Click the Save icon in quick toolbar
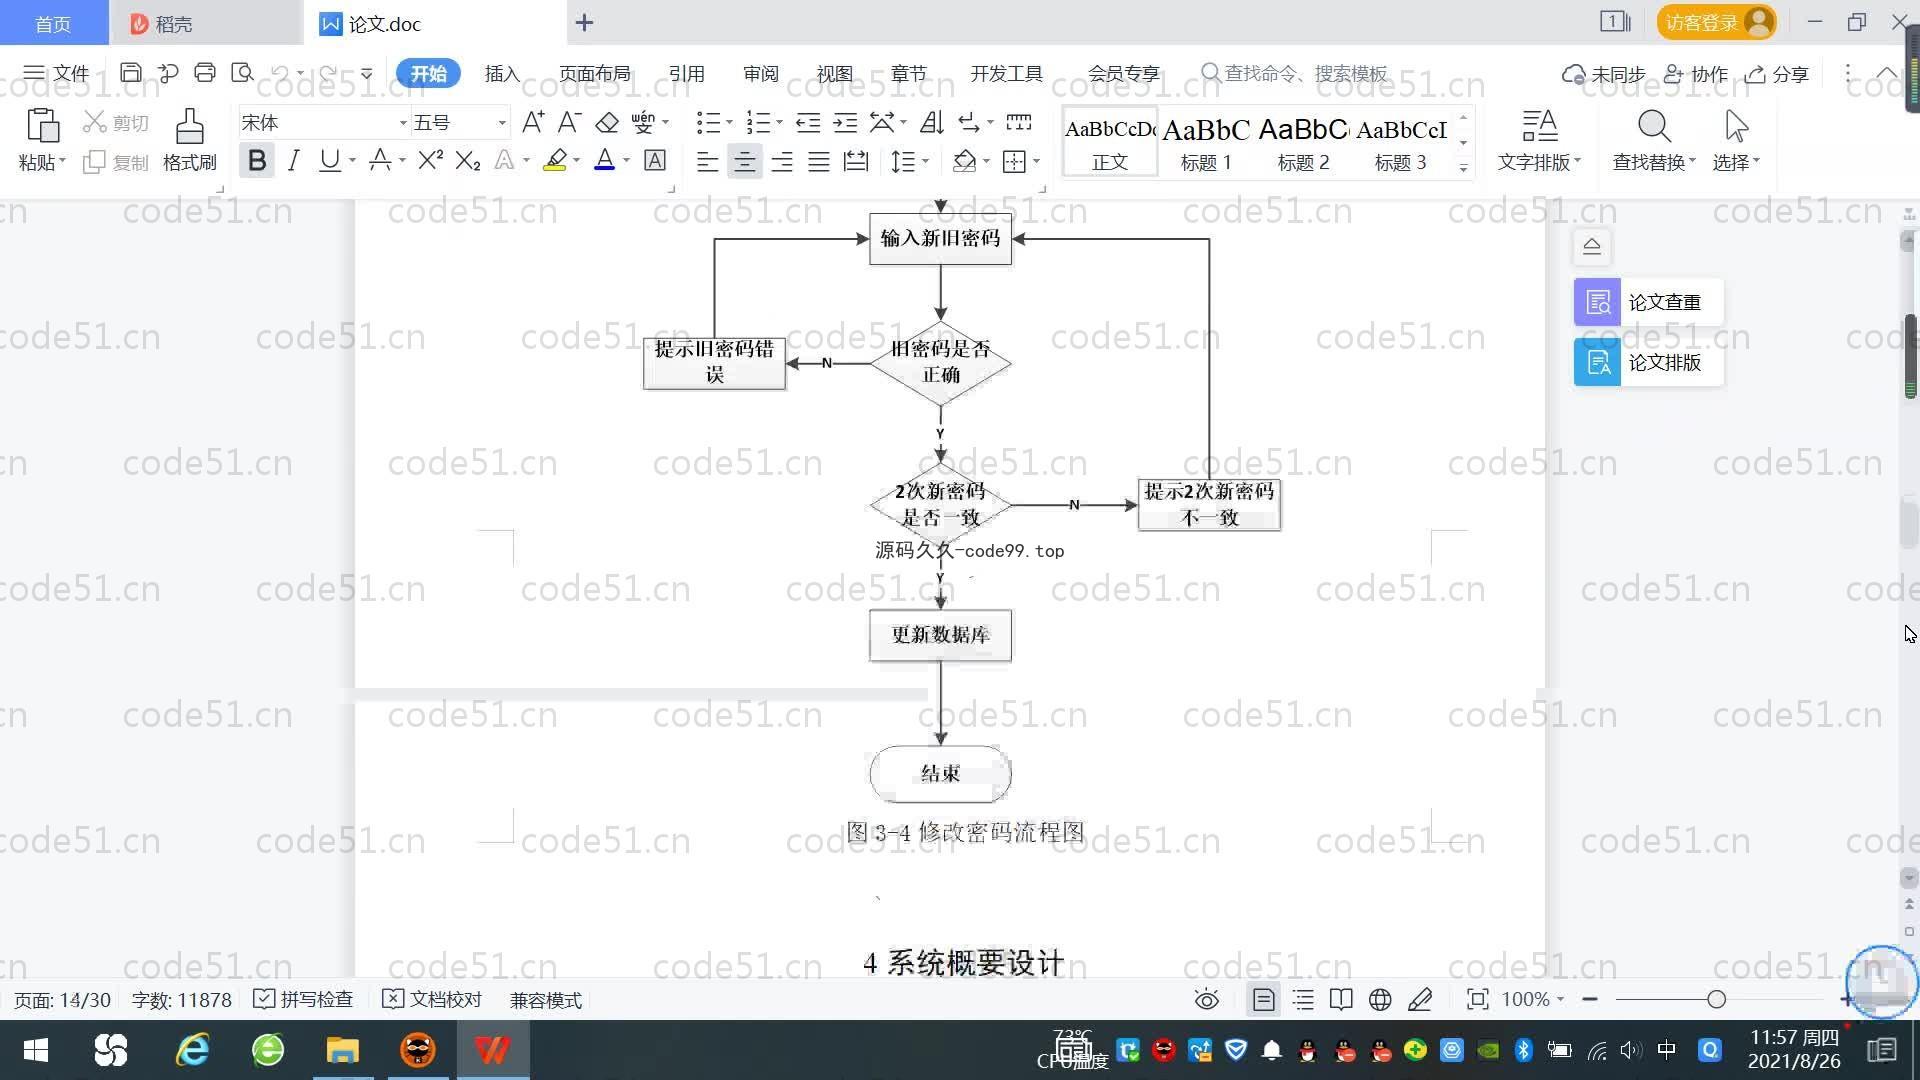Viewport: 1920px width, 1080px height. 130,73
